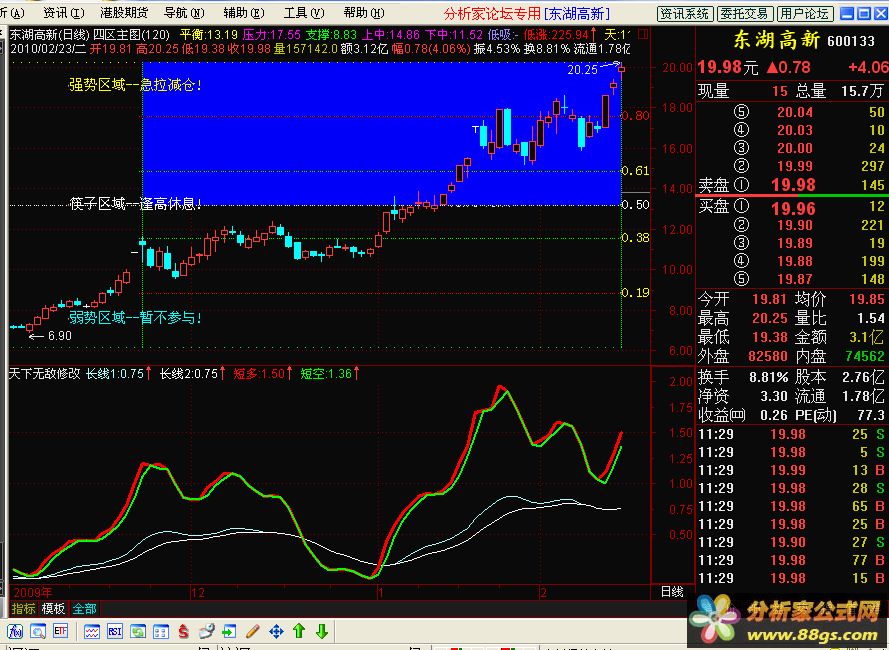Click the magnifier search window icon
This screenshot has height=650, width=889.
[38, 631]
